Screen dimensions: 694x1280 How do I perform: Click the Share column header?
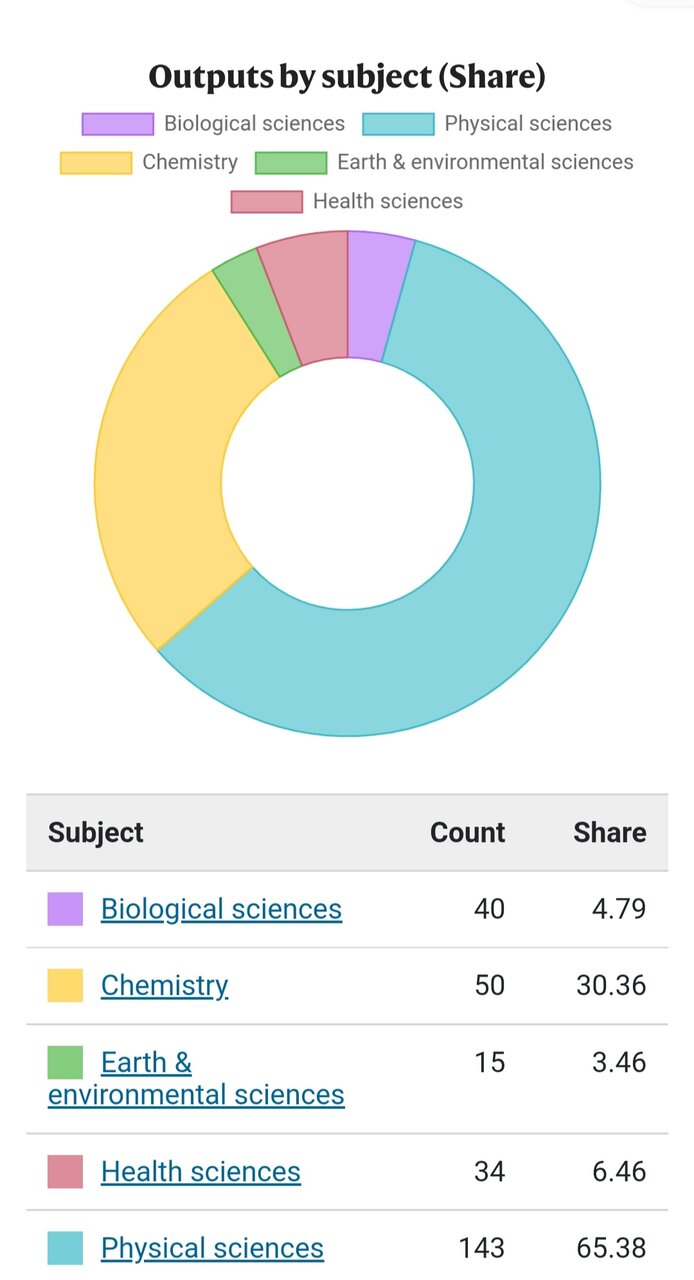pos(609,832)
